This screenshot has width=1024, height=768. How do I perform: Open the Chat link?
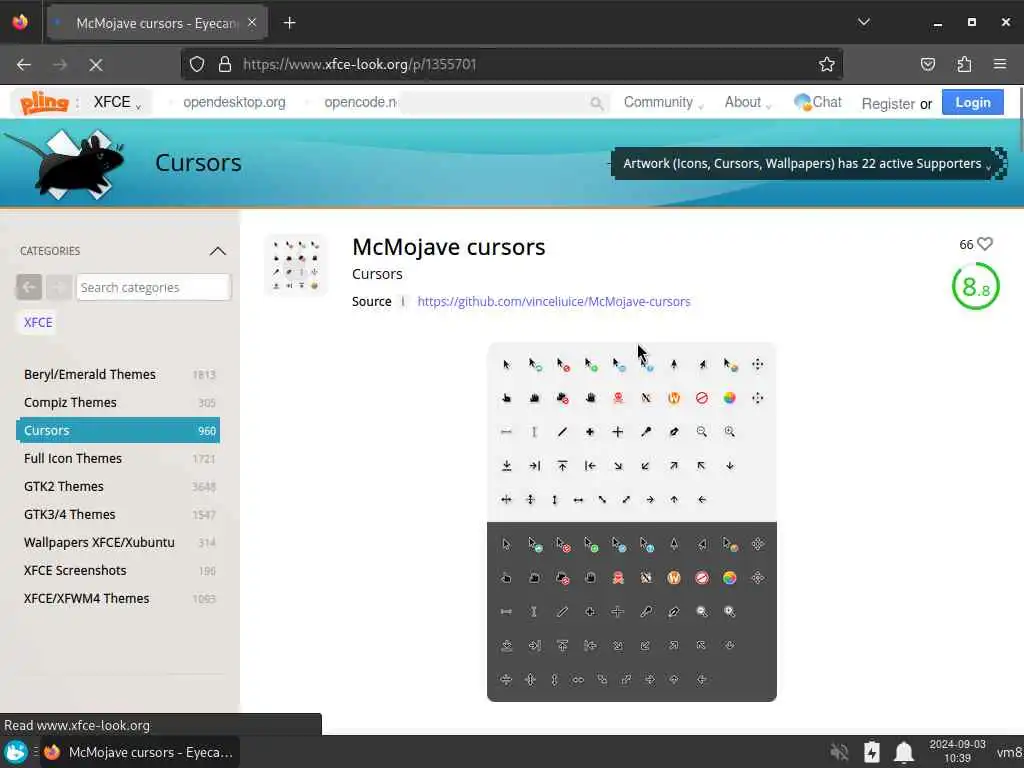(818, 103)
